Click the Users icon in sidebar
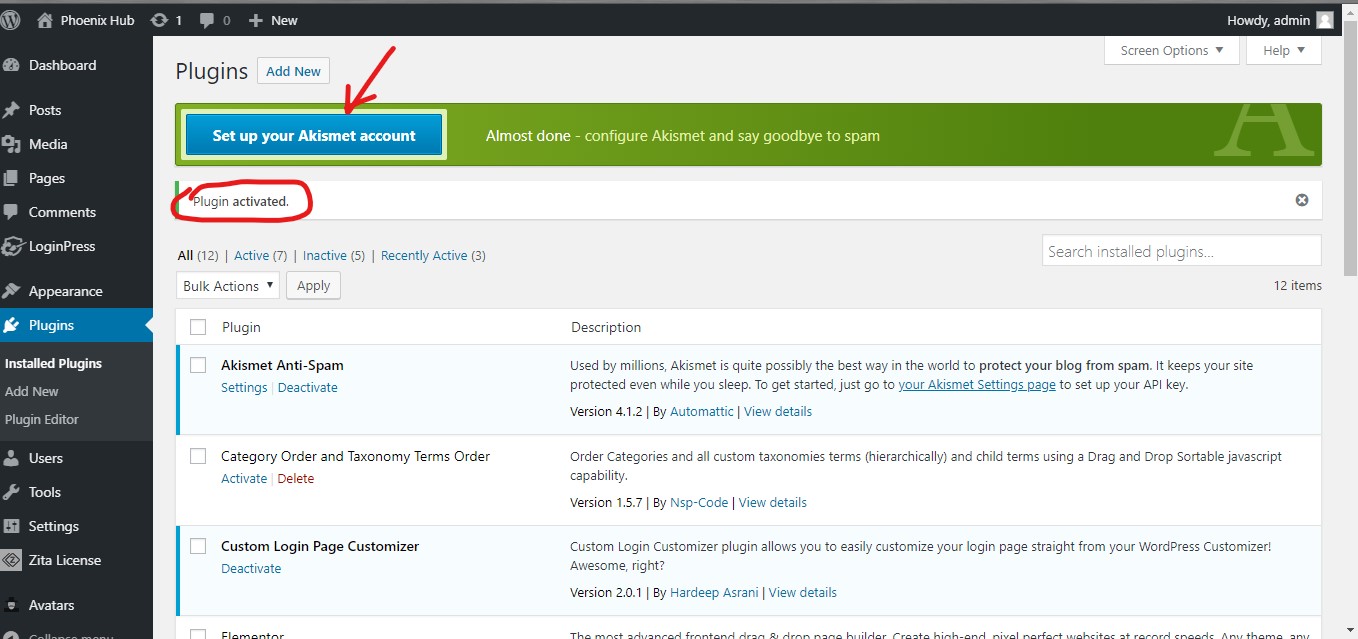 [12, 458]
